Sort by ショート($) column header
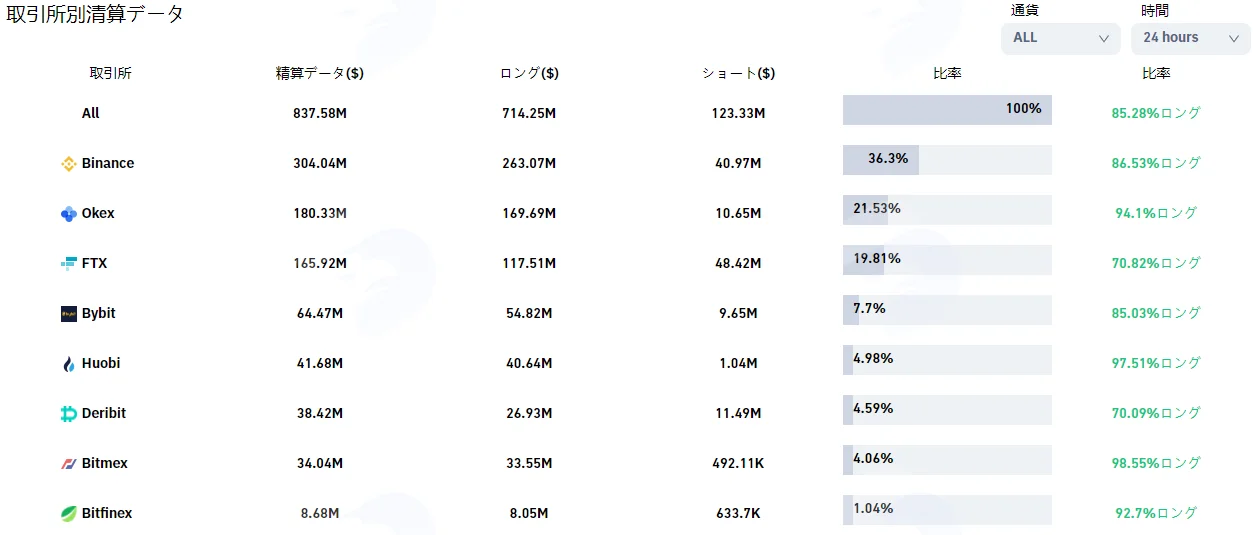 coord(739,73)
